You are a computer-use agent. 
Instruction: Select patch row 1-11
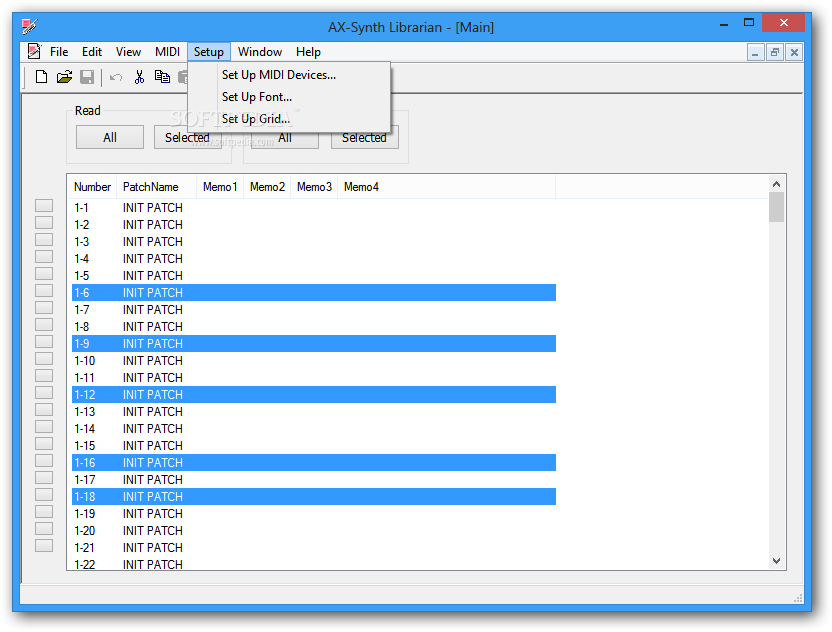[x=314, y=377]
